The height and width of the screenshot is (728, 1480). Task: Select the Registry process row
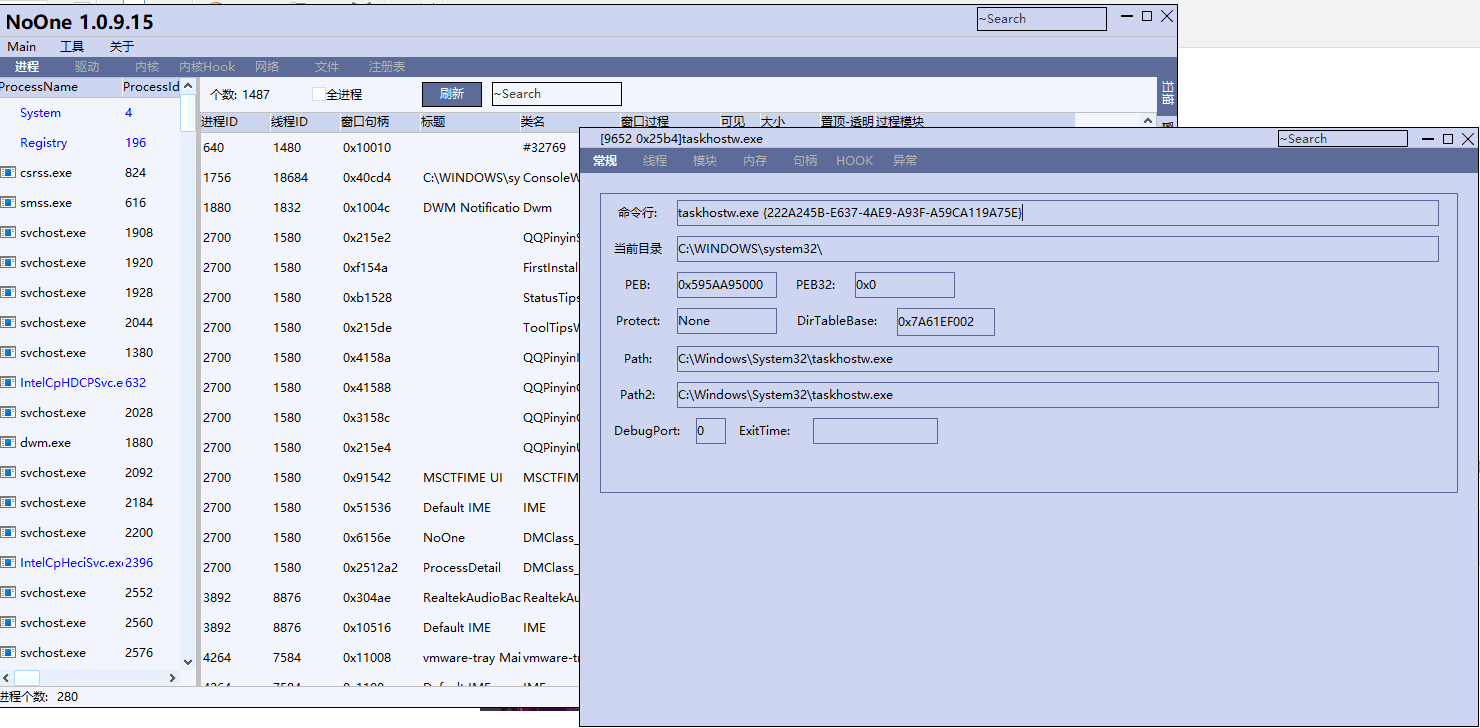pyautogui.click(x=90, y=143)
